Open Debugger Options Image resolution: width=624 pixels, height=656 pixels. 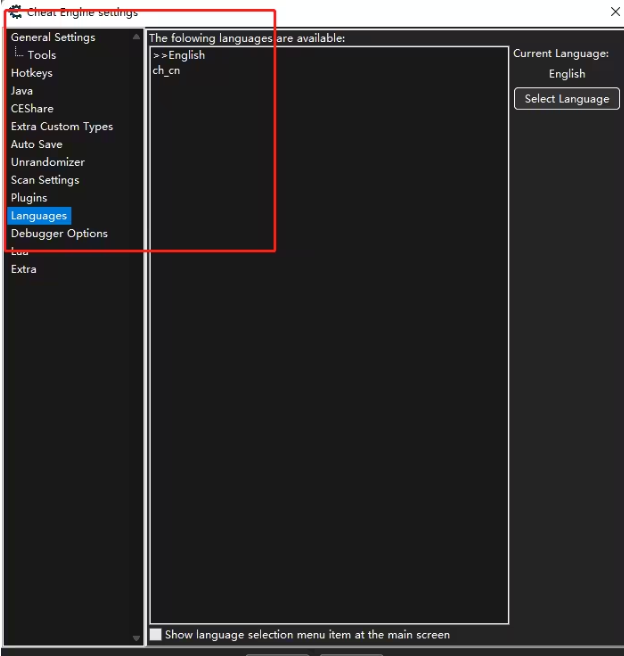(x=59, y=233)
